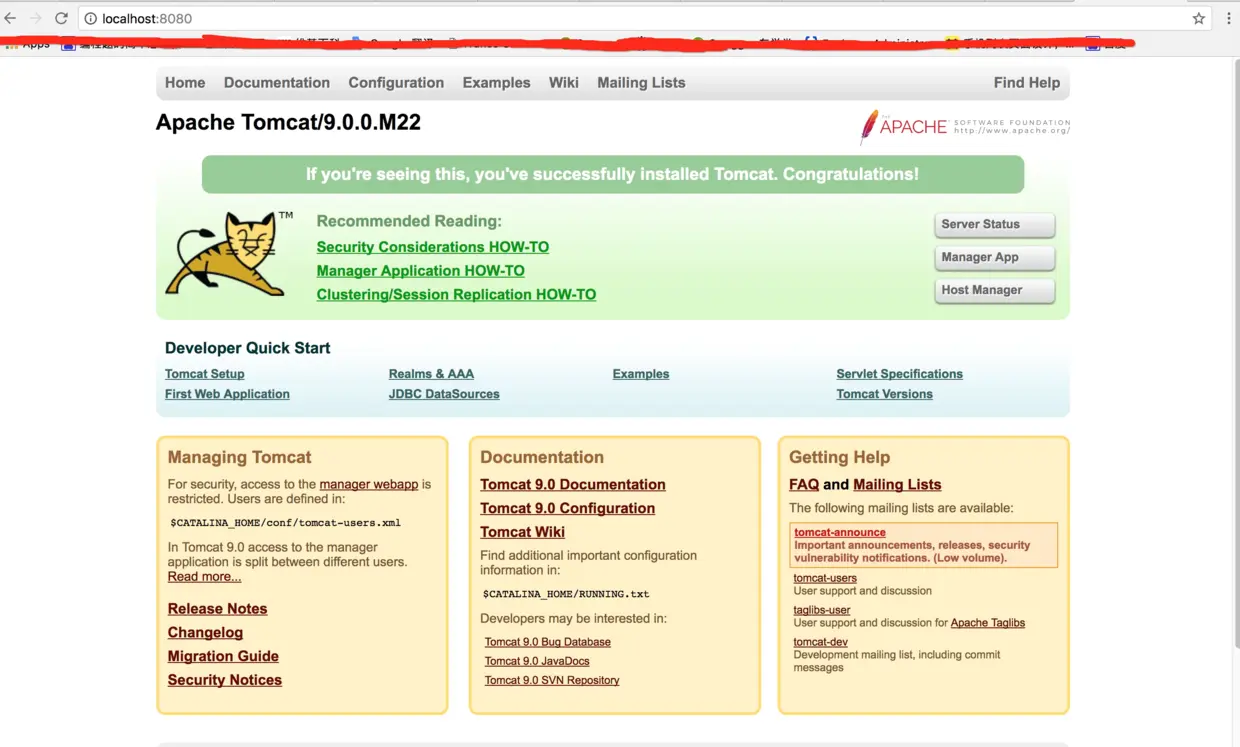Image resolution: width=1240 pixels, height=747 pixels.
Task: Click the Tomcat cat logo
Action: point(228,253)
